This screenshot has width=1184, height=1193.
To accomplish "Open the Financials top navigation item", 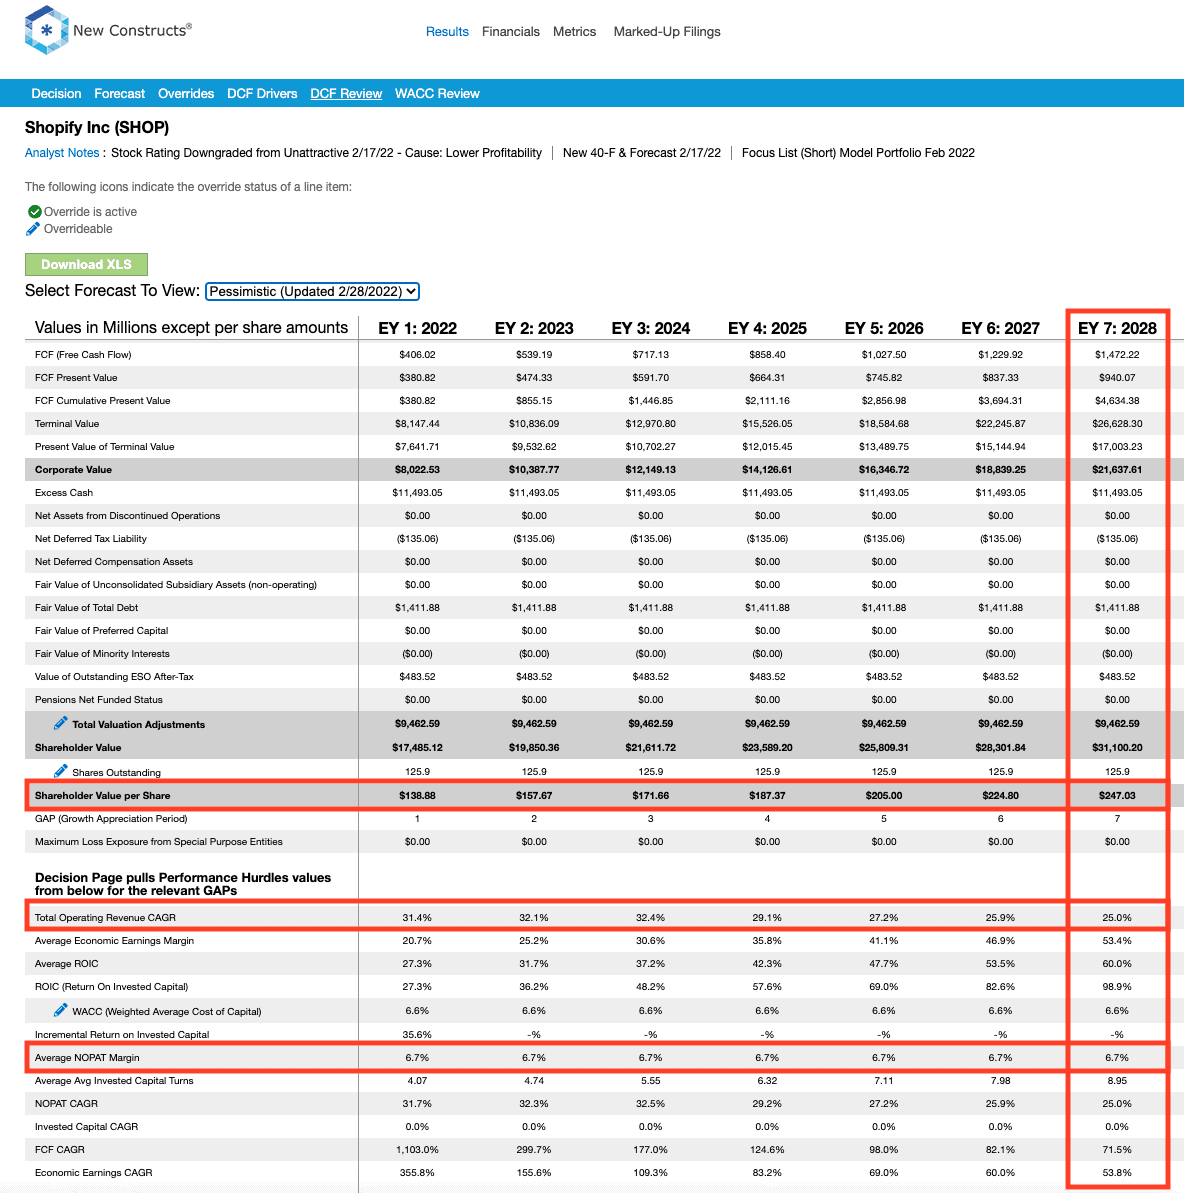I will (x=511, y=32).
